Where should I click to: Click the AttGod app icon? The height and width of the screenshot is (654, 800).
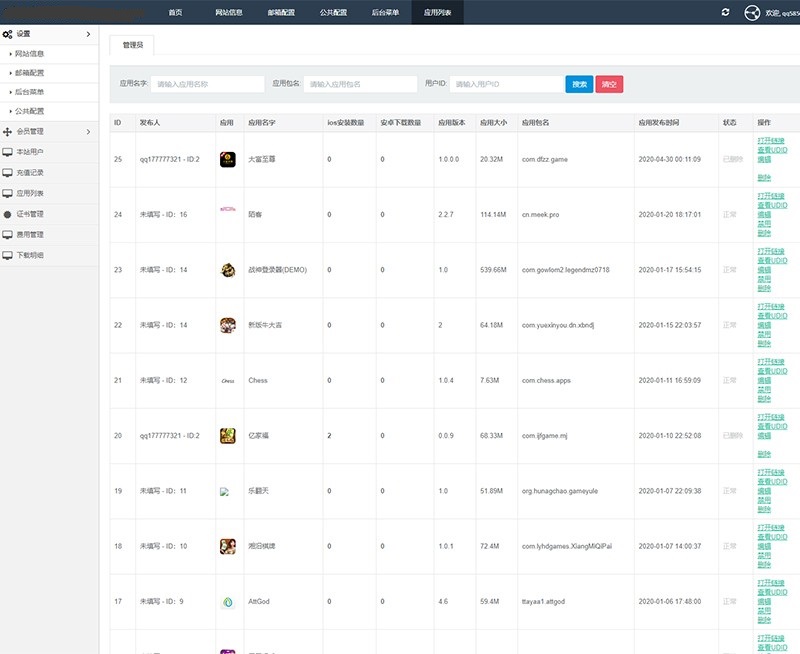(227, 602)
